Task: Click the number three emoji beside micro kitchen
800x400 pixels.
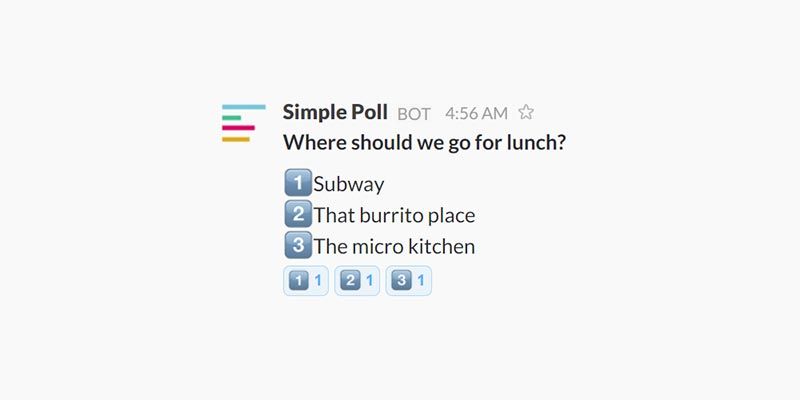Action: pos(297,245)
